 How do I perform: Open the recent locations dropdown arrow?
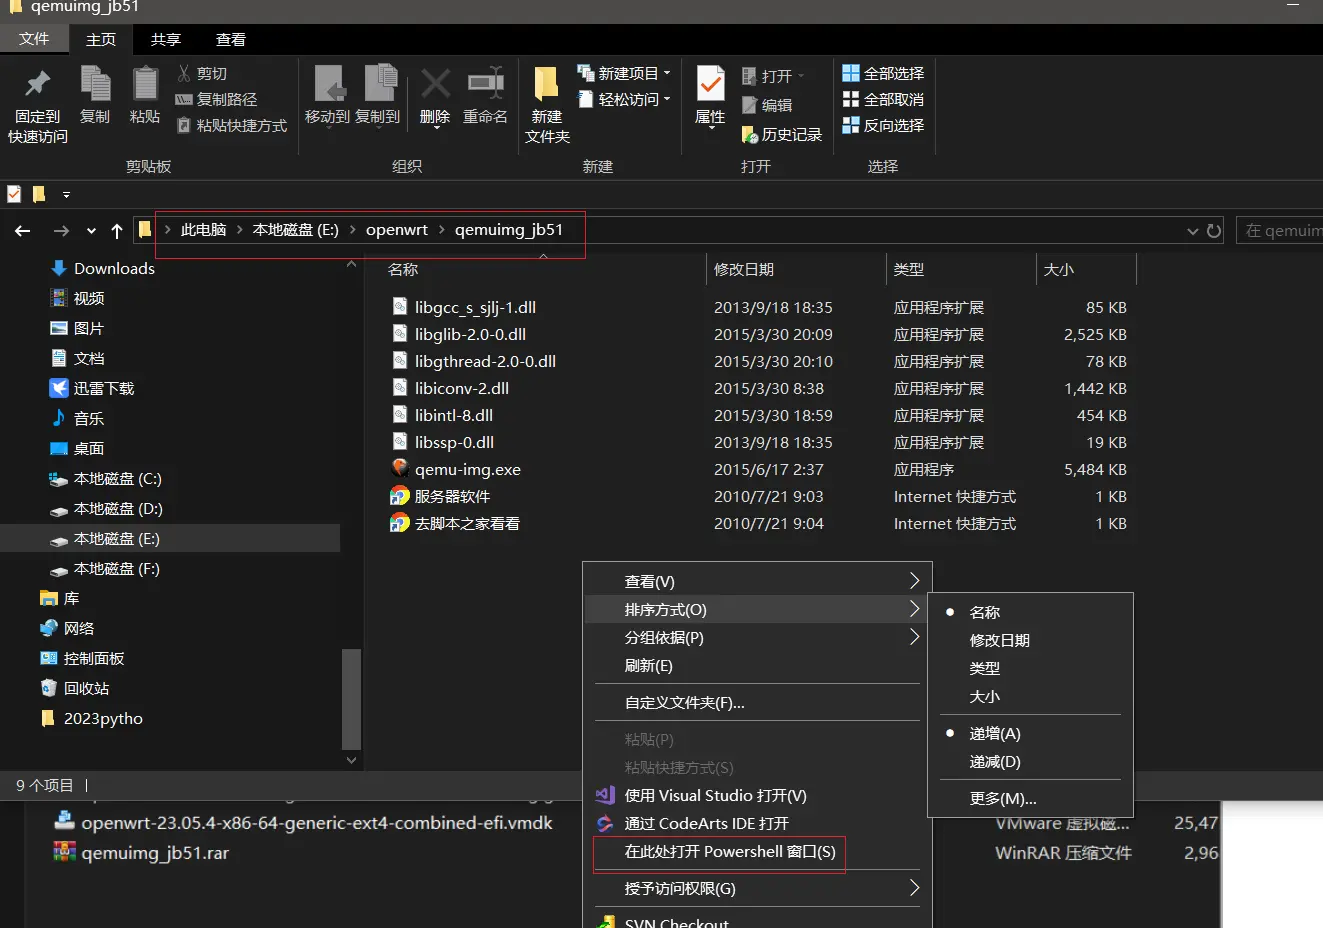coord(91,231)
